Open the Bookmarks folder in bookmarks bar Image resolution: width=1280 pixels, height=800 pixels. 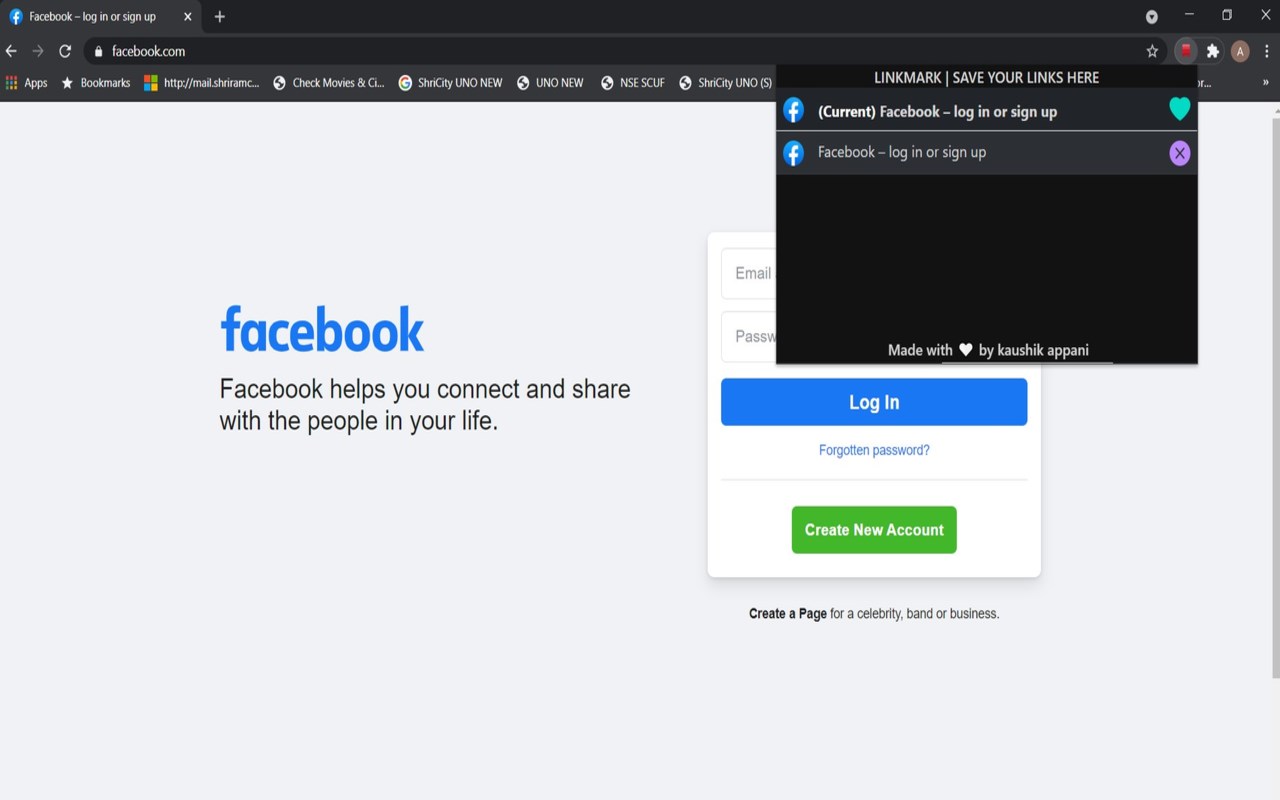pyautogui.click(x=95, y=83)
